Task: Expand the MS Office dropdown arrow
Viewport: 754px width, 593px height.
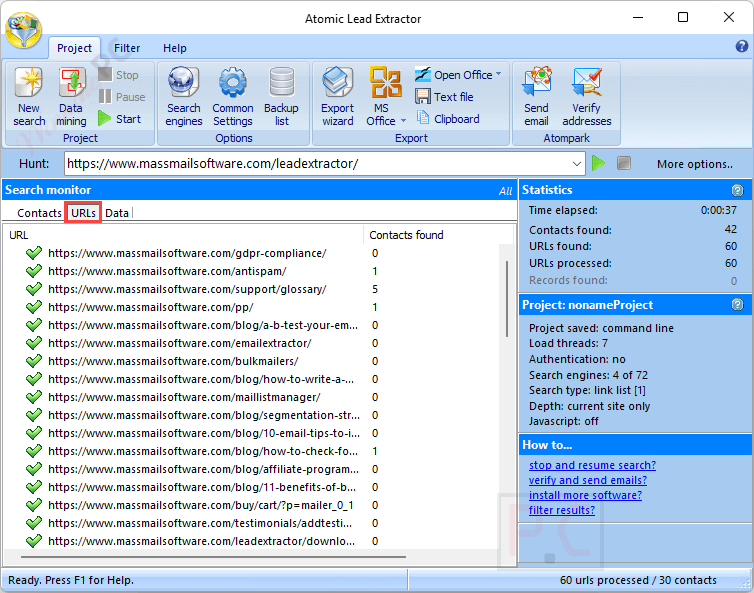Action: (403, 121)
